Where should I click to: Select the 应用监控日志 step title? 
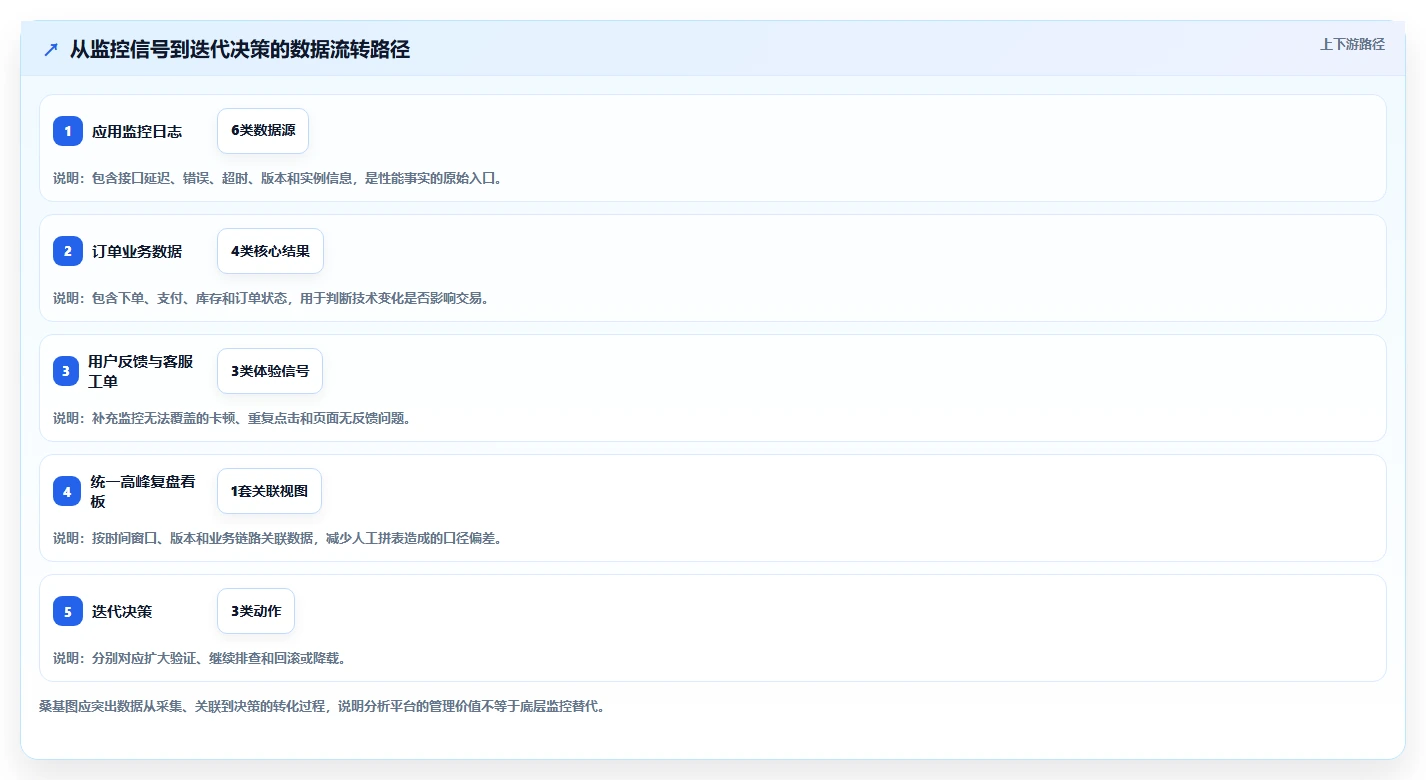(137, 131)
